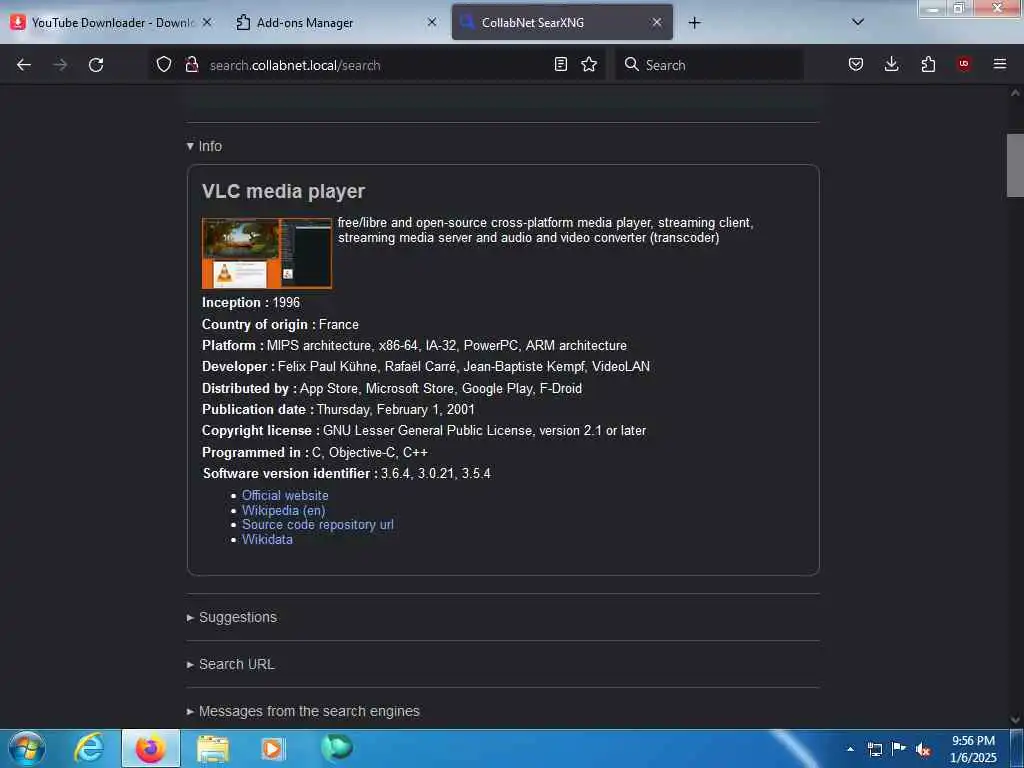Open the Official website link
The width and height of the screenshot is (1024, 768).
click(x=285, y=496)
